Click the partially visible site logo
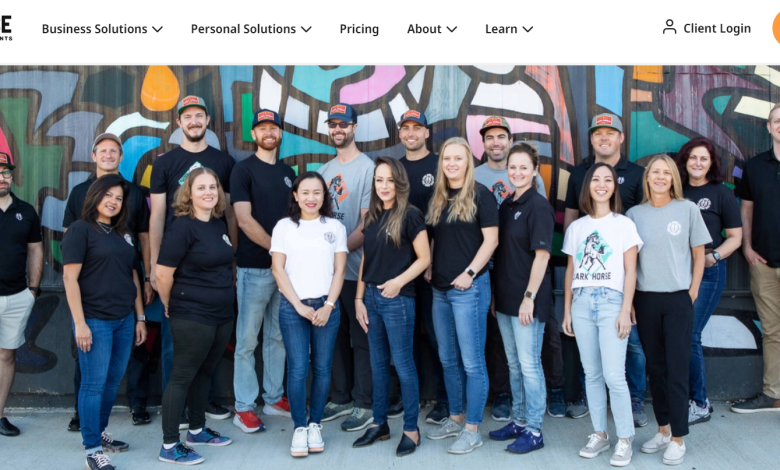Image resolution: width=780 pixels, height=470 pixels. (x=6, y=28)
